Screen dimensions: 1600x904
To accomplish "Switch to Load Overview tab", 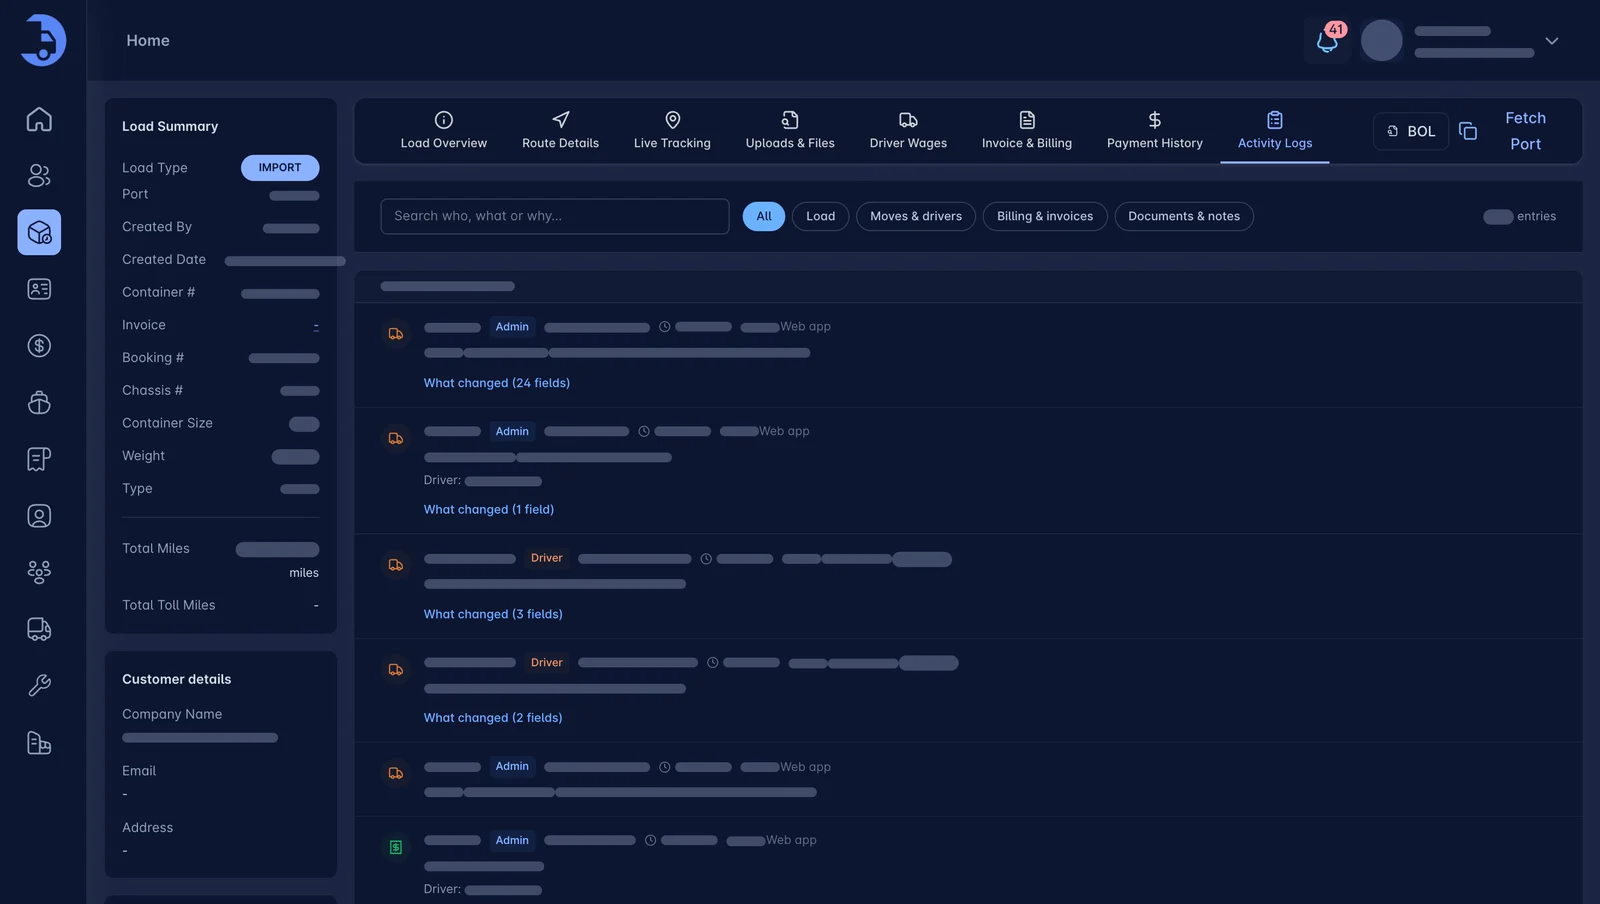I will coord(444,131).
